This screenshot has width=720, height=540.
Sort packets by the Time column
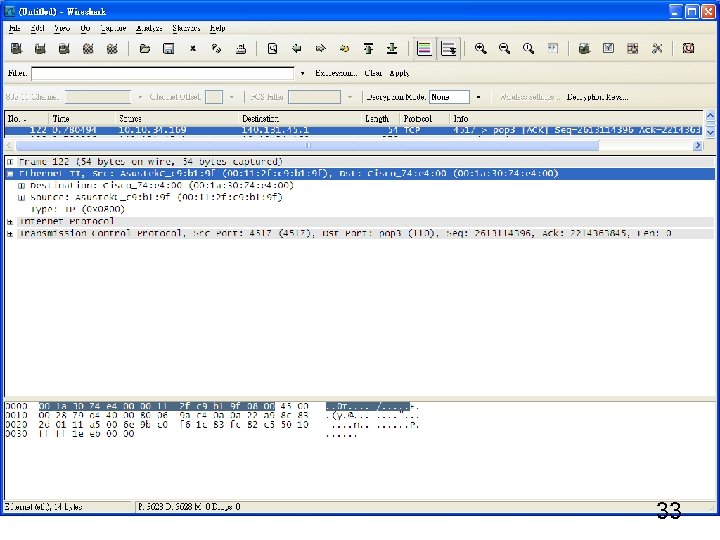tap(82, 118)
